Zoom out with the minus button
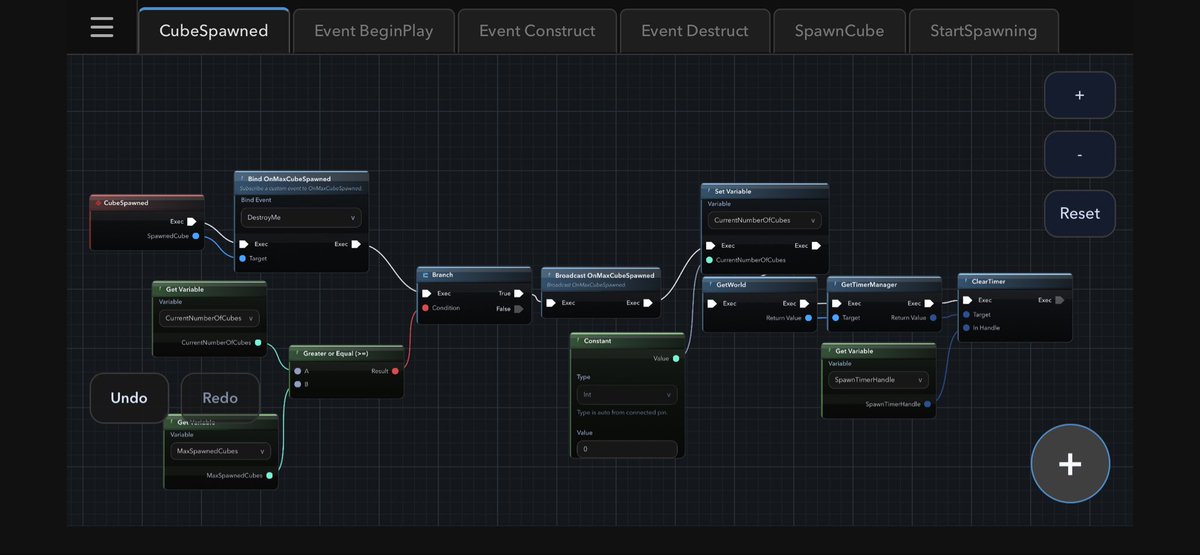The height and width of the screenshot is (555, 1200). (1080, 155)
